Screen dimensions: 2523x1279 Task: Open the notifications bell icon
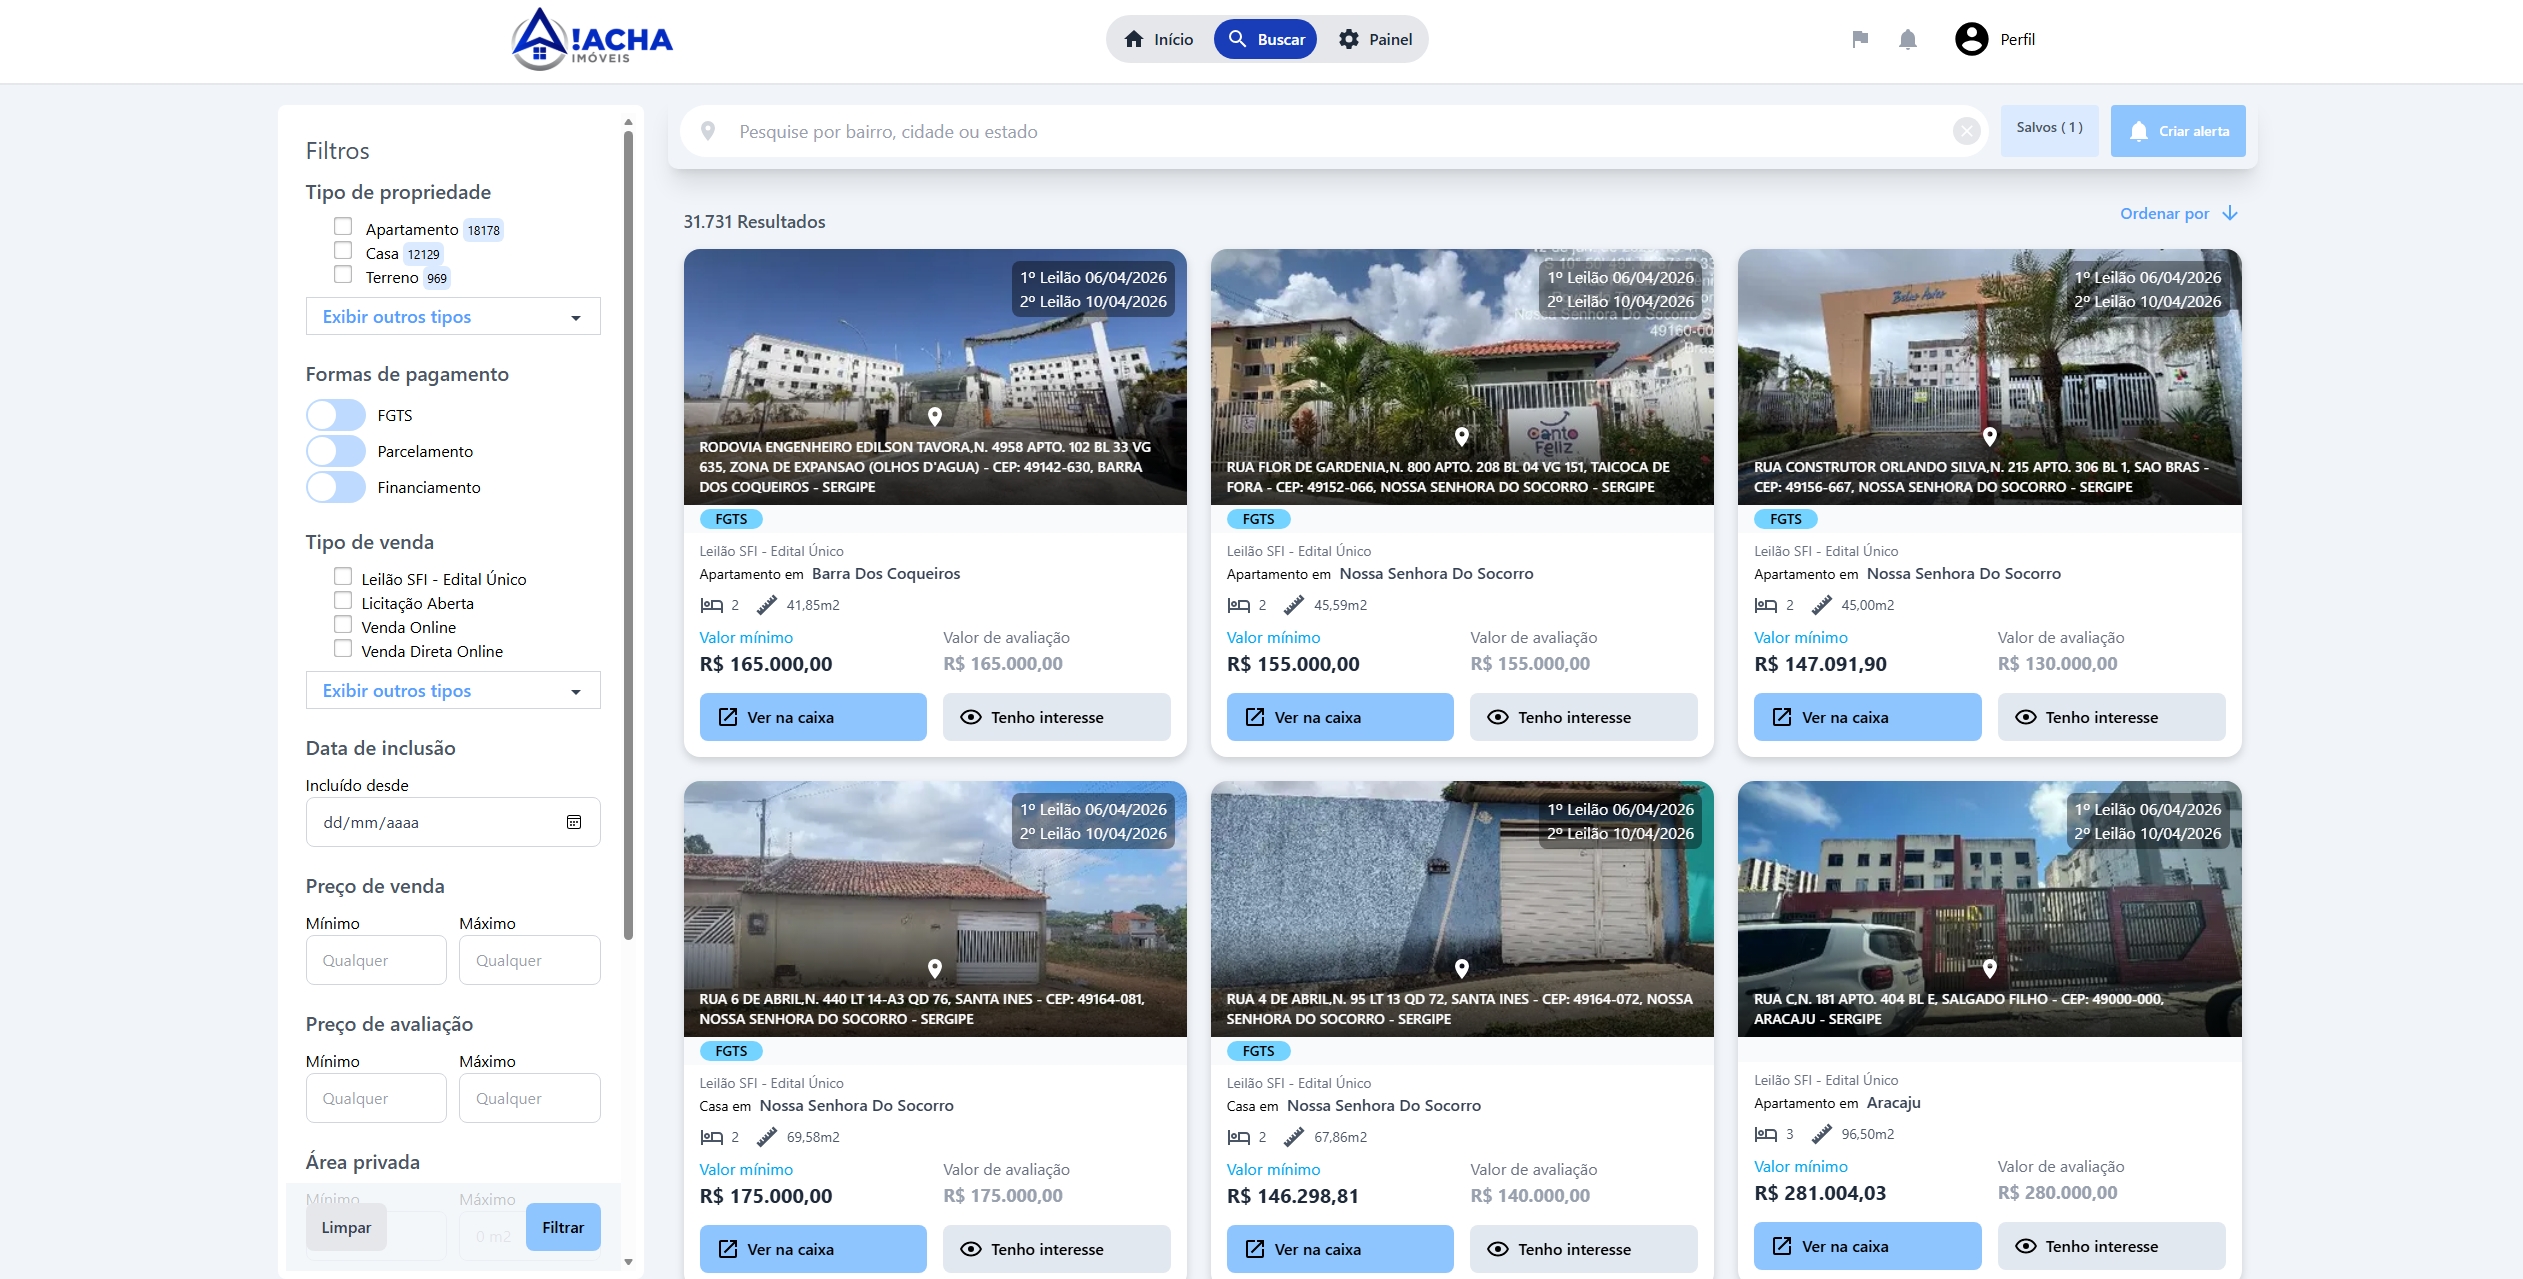pyautogui.click(x=1908, y=39)
